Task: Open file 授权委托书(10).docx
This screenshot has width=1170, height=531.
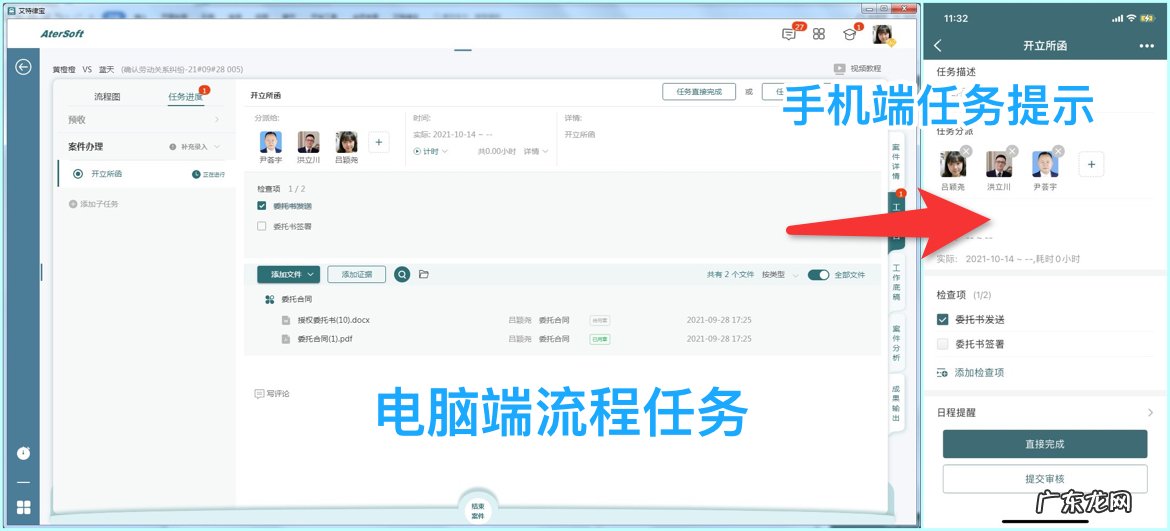Action: coord(334,320)
